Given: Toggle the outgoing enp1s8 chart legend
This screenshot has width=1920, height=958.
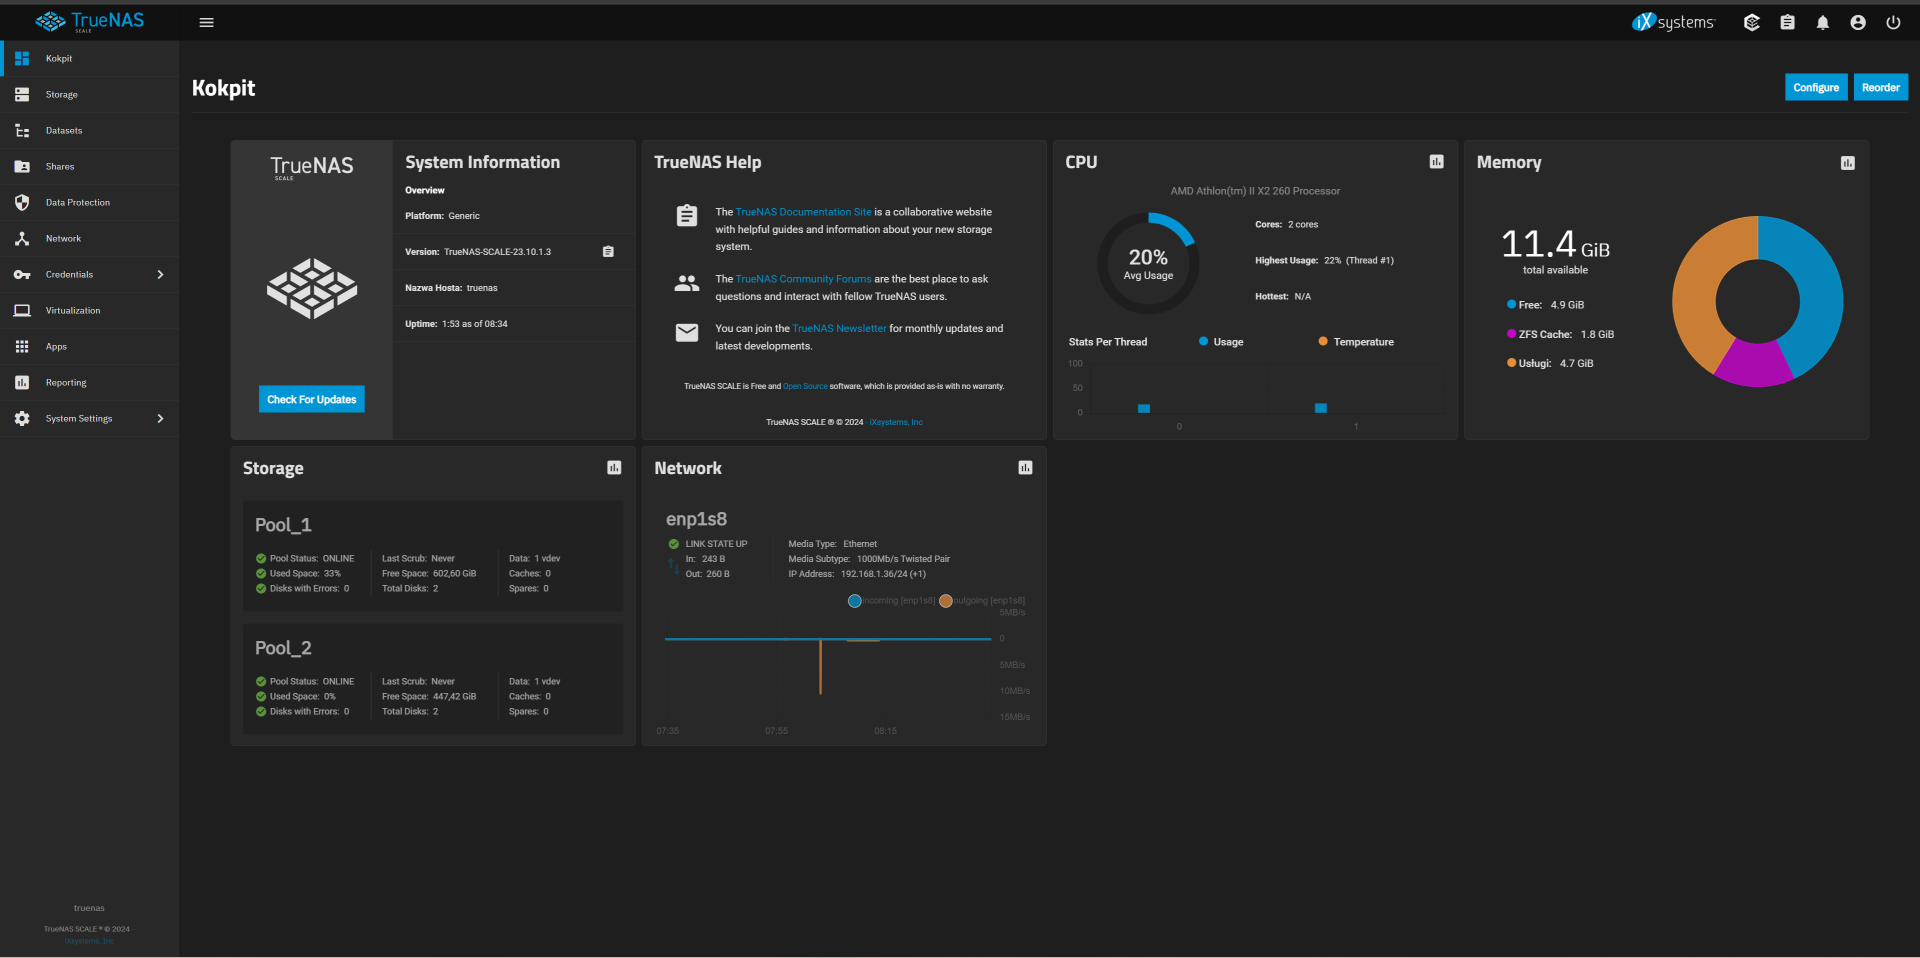Looking at the screenshot, I should point(982,601).
